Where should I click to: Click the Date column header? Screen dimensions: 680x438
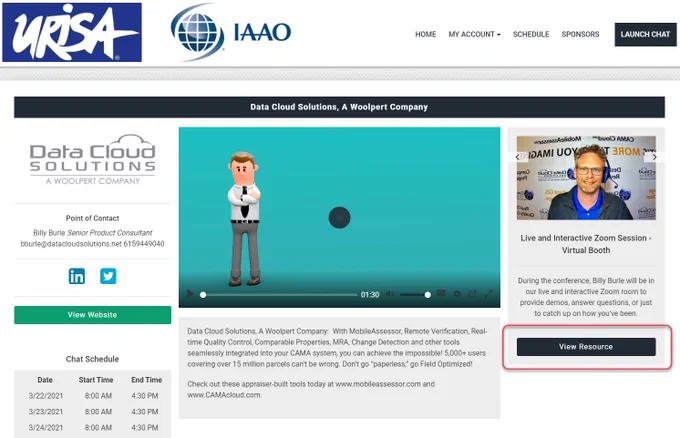pyautogui.click(x=45, y=379)
